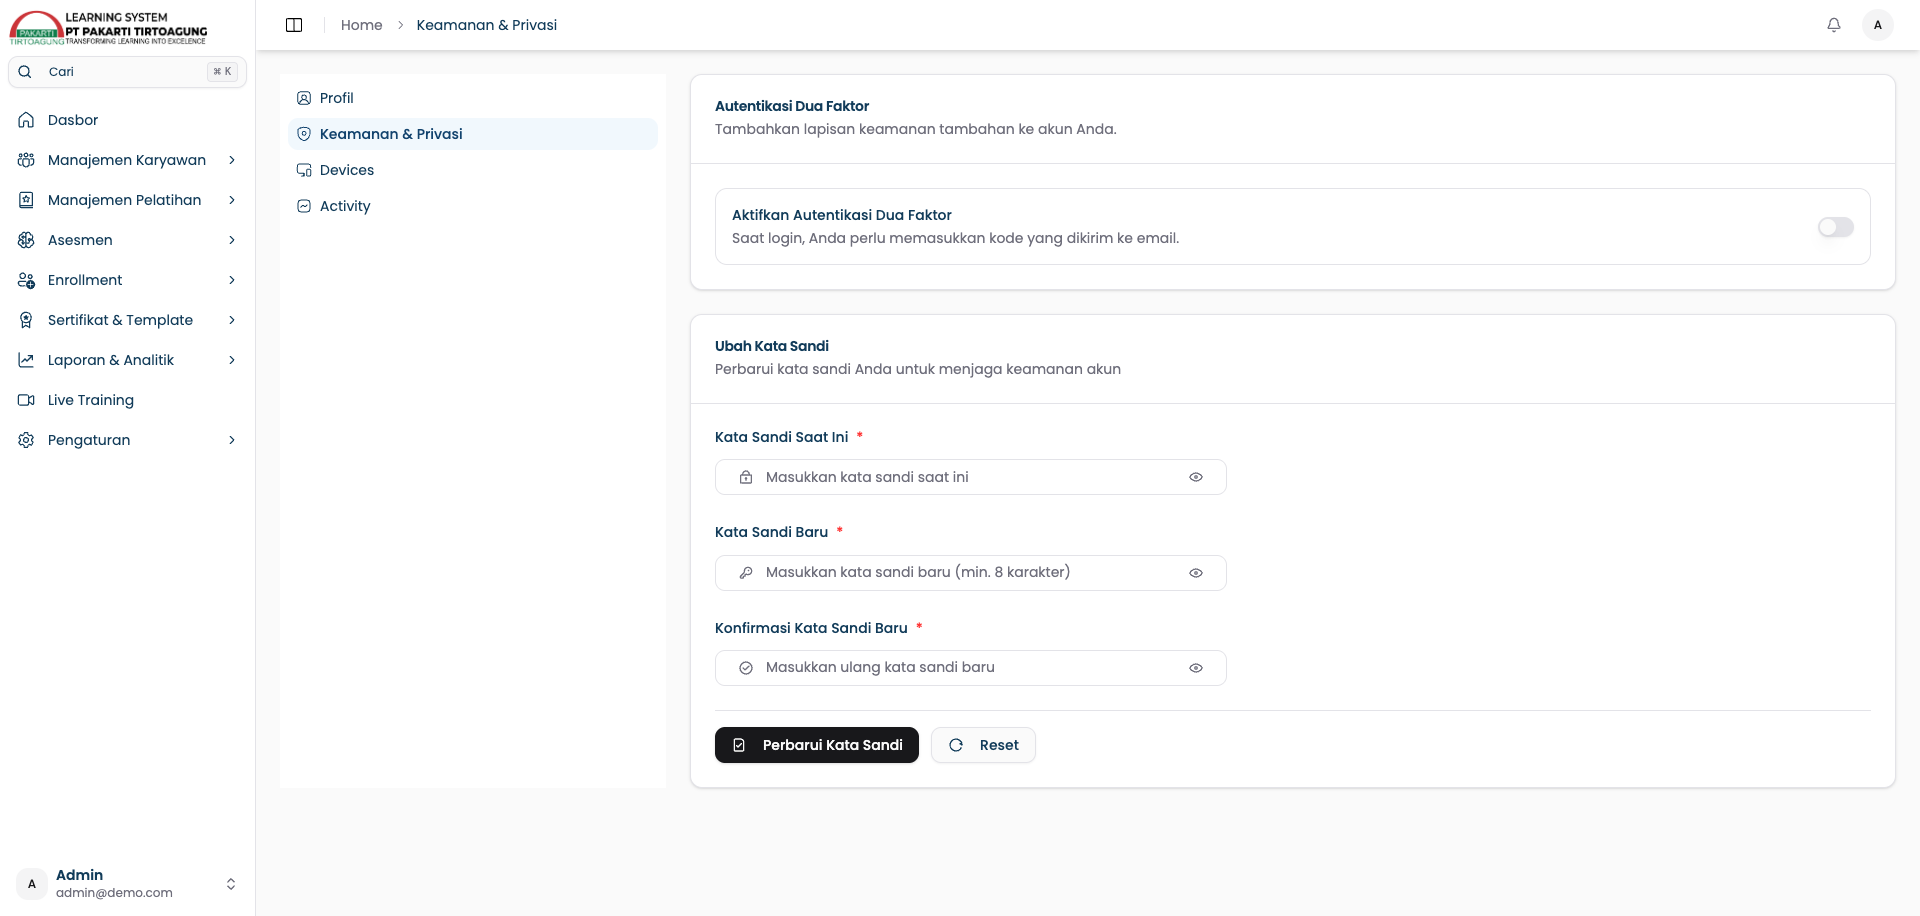Switch to the Activity section
The height and width of the screenshot is (916, 1920).
pos(473,206)
